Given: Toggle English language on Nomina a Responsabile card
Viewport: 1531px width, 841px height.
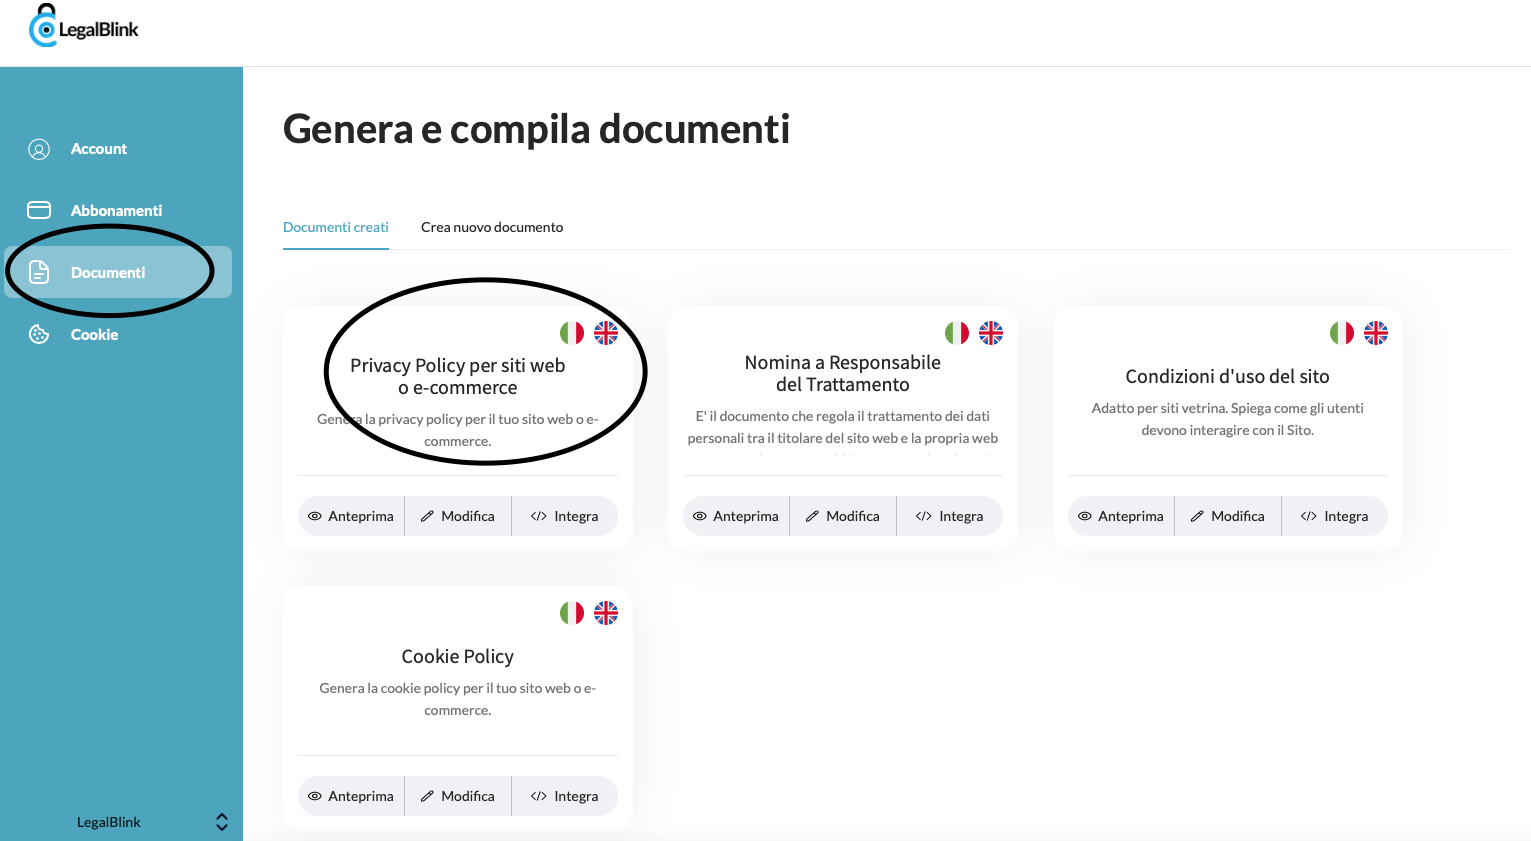Looking at the screenshot, I should [x=991, y=333].
